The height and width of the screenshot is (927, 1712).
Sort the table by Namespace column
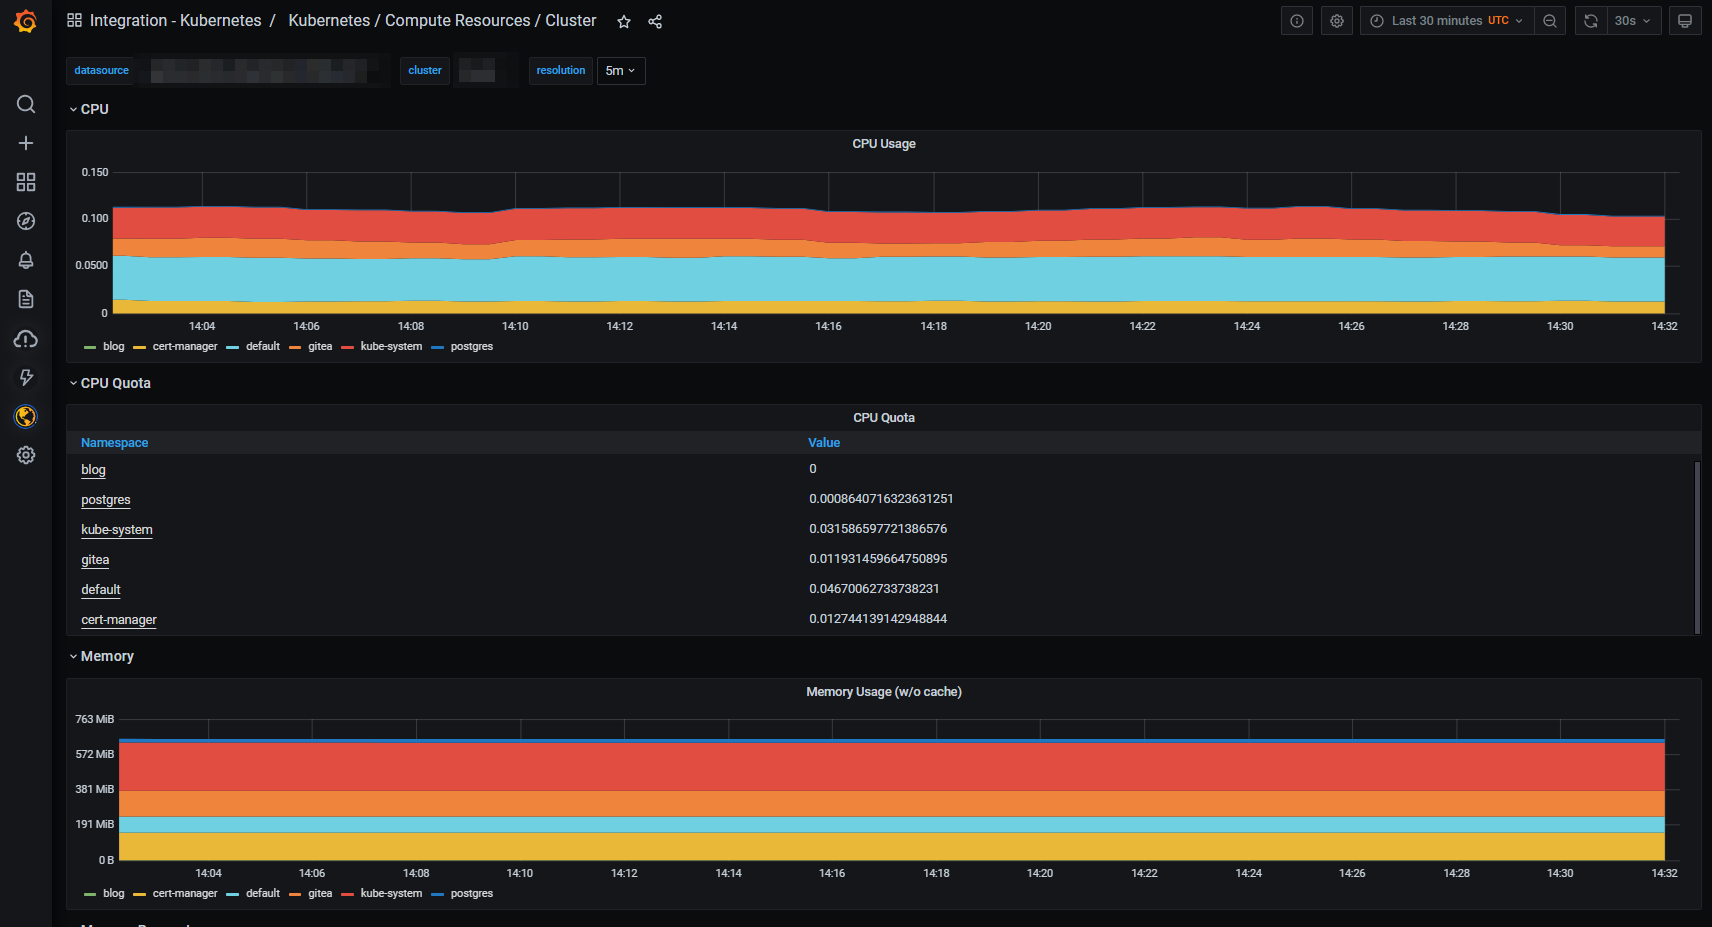click(x=115, y=443)
